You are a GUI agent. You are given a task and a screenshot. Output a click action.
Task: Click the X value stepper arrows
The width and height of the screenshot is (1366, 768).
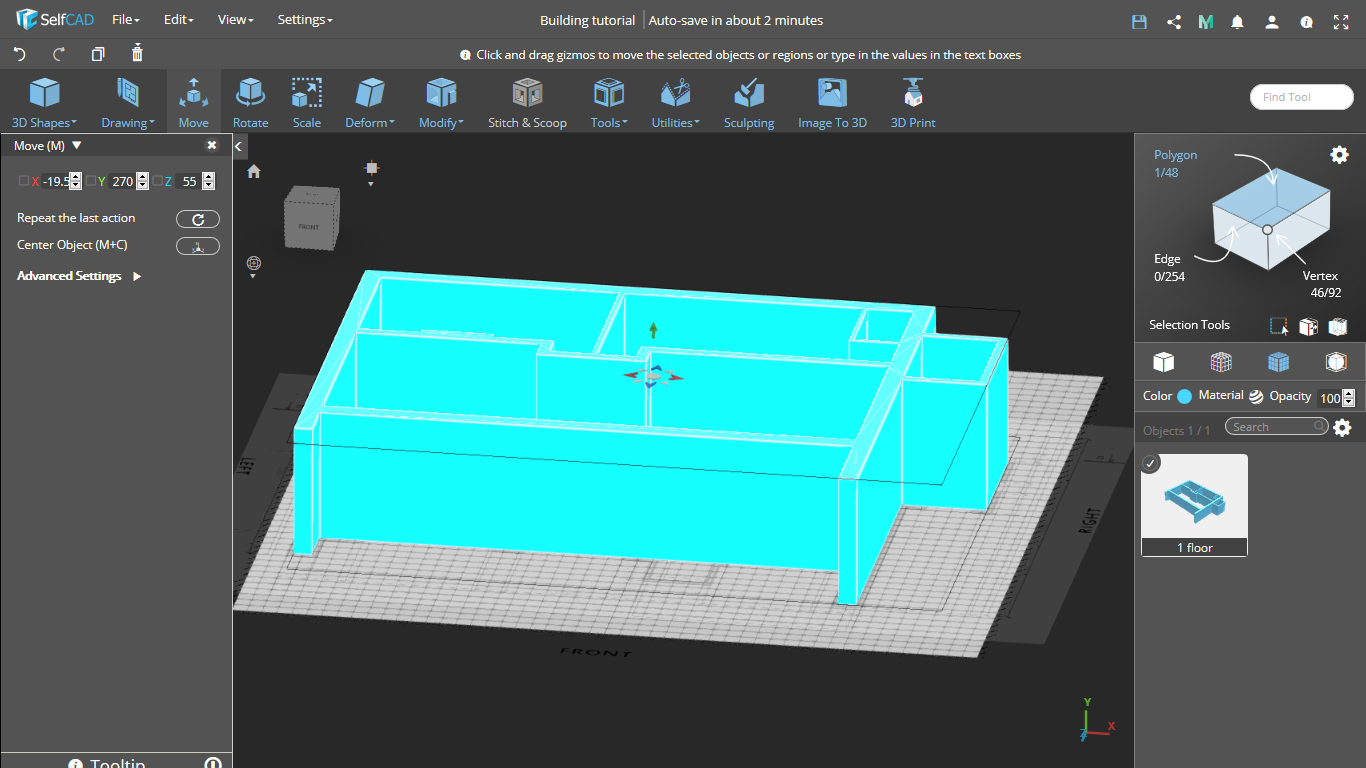pyautogui.click(x=76, y=181)
